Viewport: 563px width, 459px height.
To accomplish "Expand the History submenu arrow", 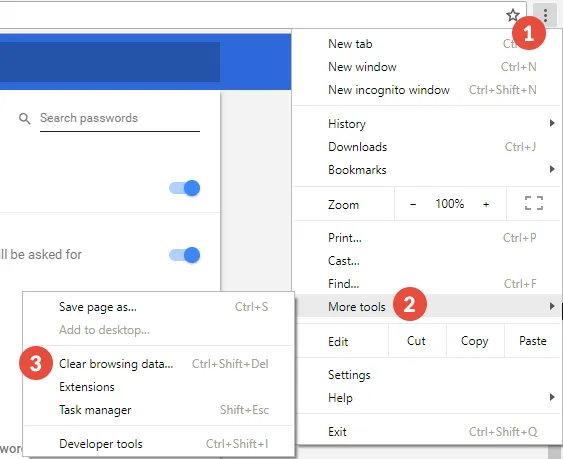I will tap(552, 124).
